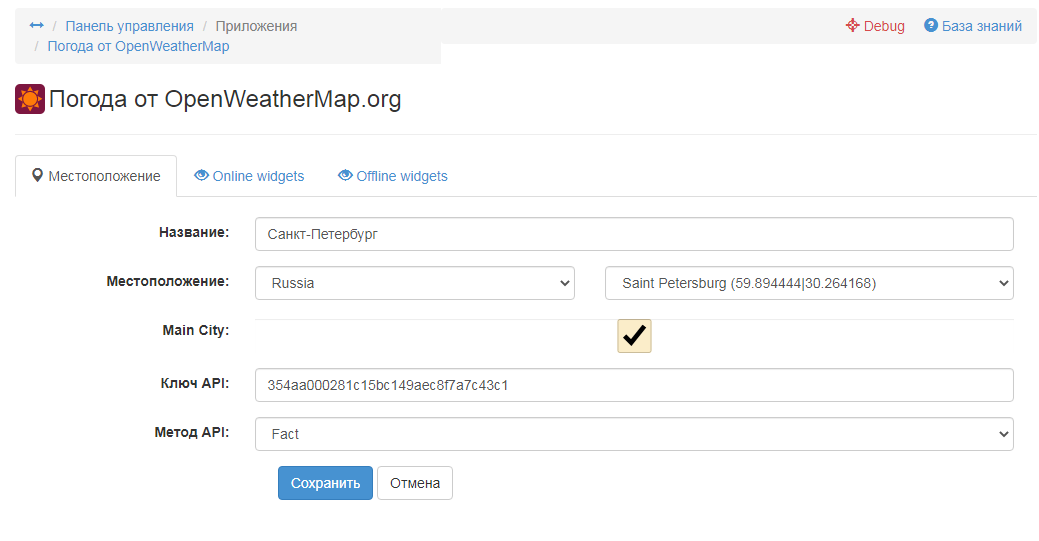Screen dimensions: 1039x541
Task: Click the map pin icon on Местоположение tab
Action: pyautogui.click(x=38, y=176)
